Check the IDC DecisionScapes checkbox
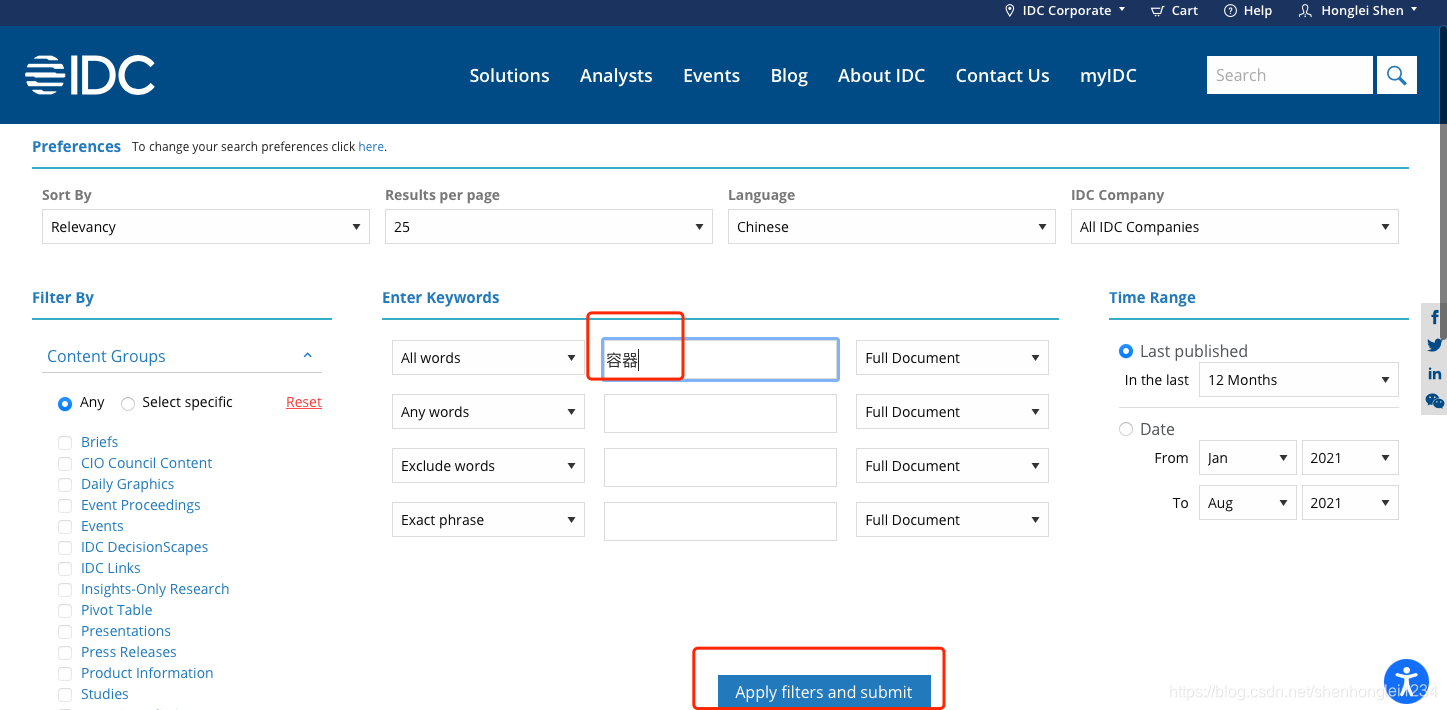The height and width of the screenshot is (710, 1447). [65, 547]
